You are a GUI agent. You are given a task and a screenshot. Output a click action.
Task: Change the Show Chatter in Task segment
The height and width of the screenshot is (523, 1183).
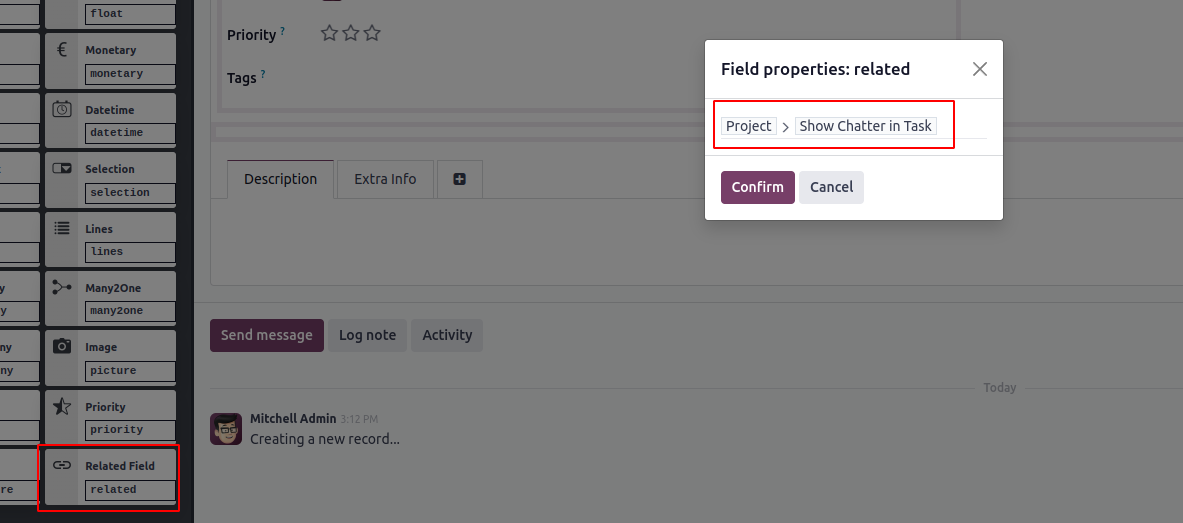click(x=865, y=126)
